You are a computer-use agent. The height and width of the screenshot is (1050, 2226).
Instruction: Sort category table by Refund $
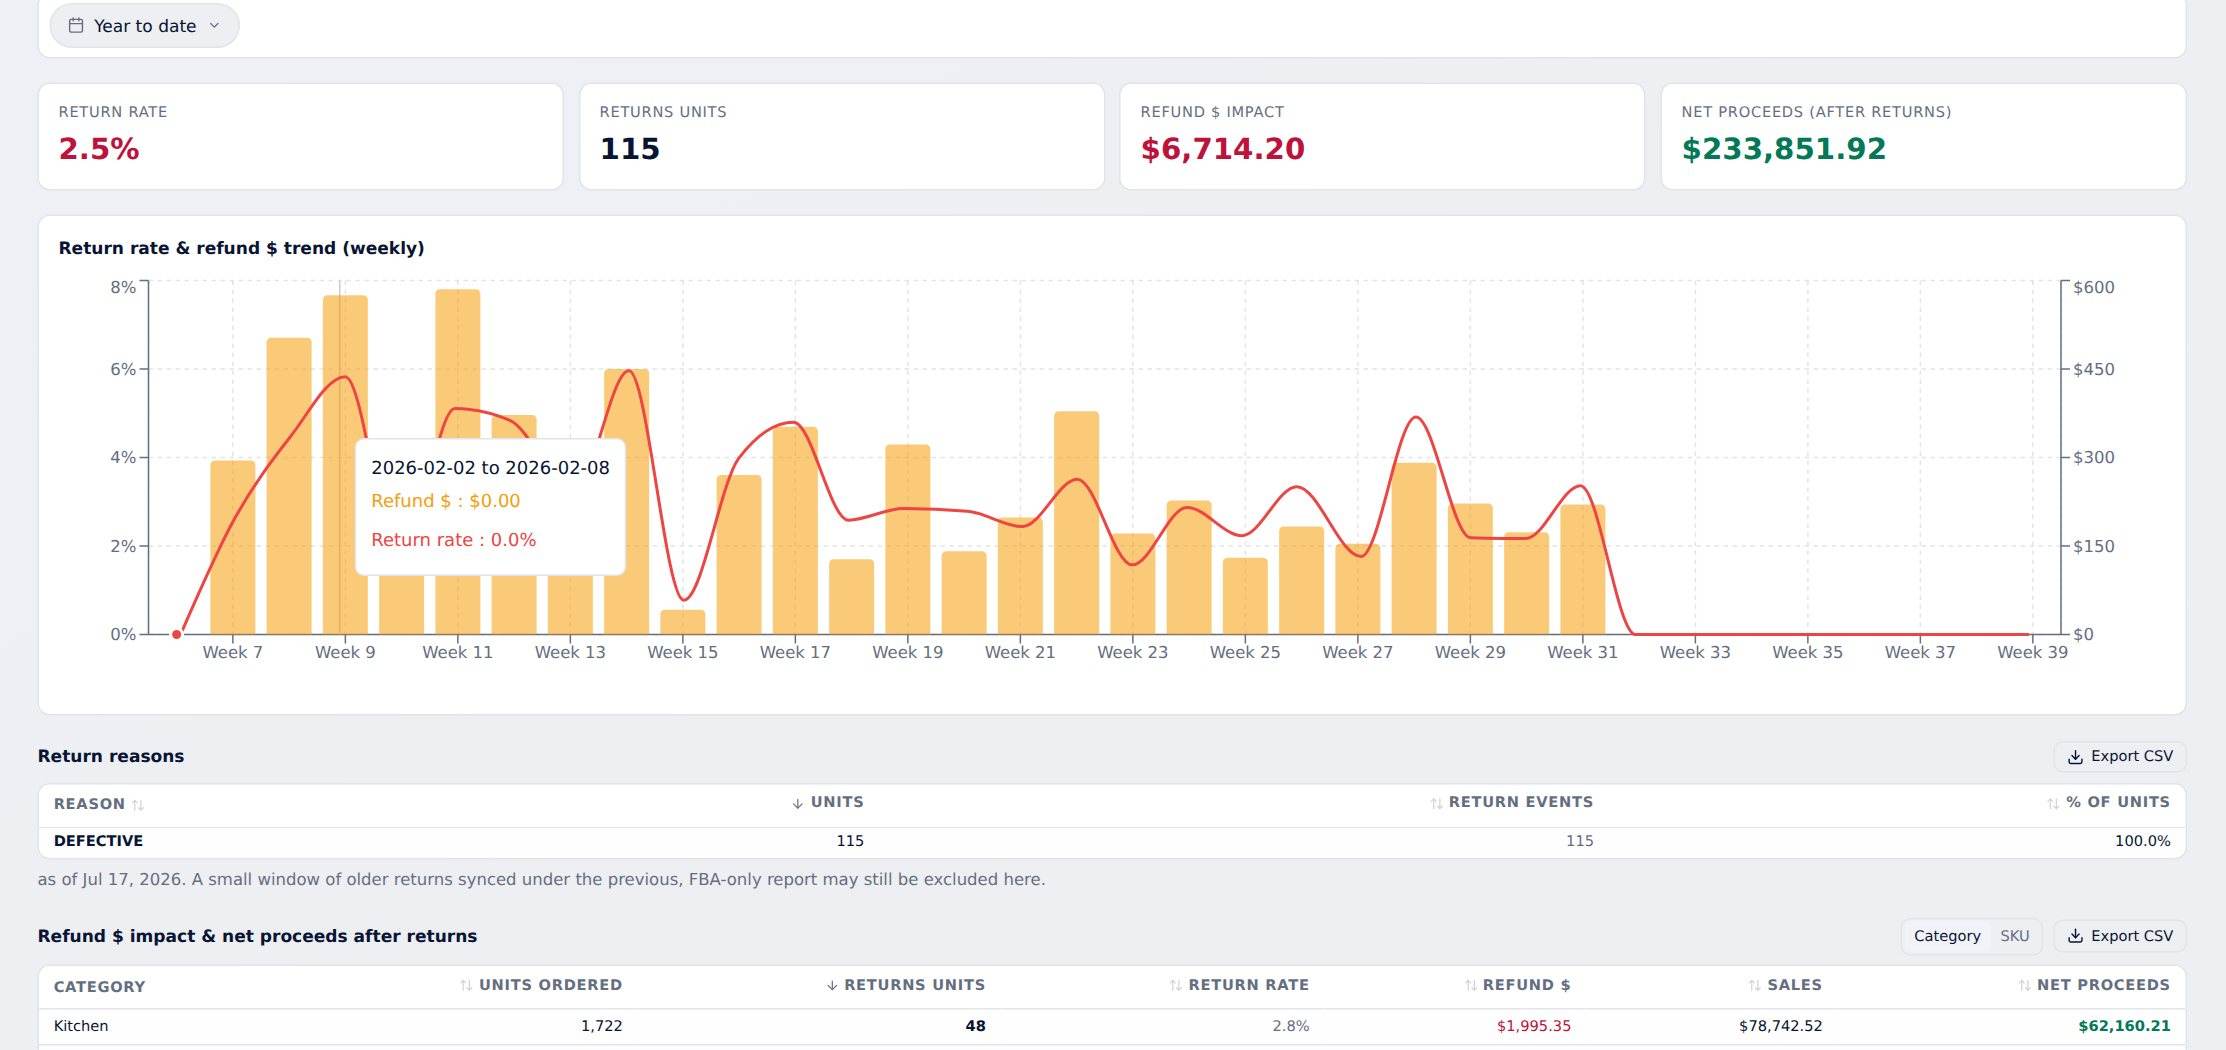tap(1517, 985)
